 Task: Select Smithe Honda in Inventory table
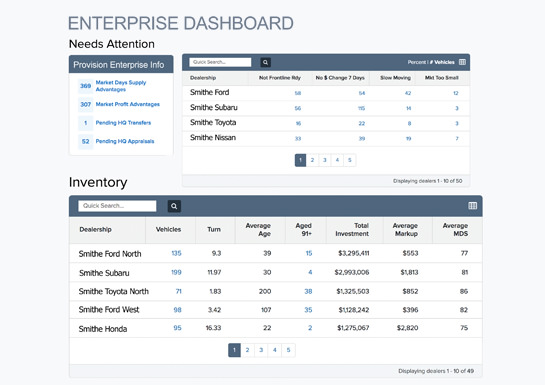coord(103,329)
